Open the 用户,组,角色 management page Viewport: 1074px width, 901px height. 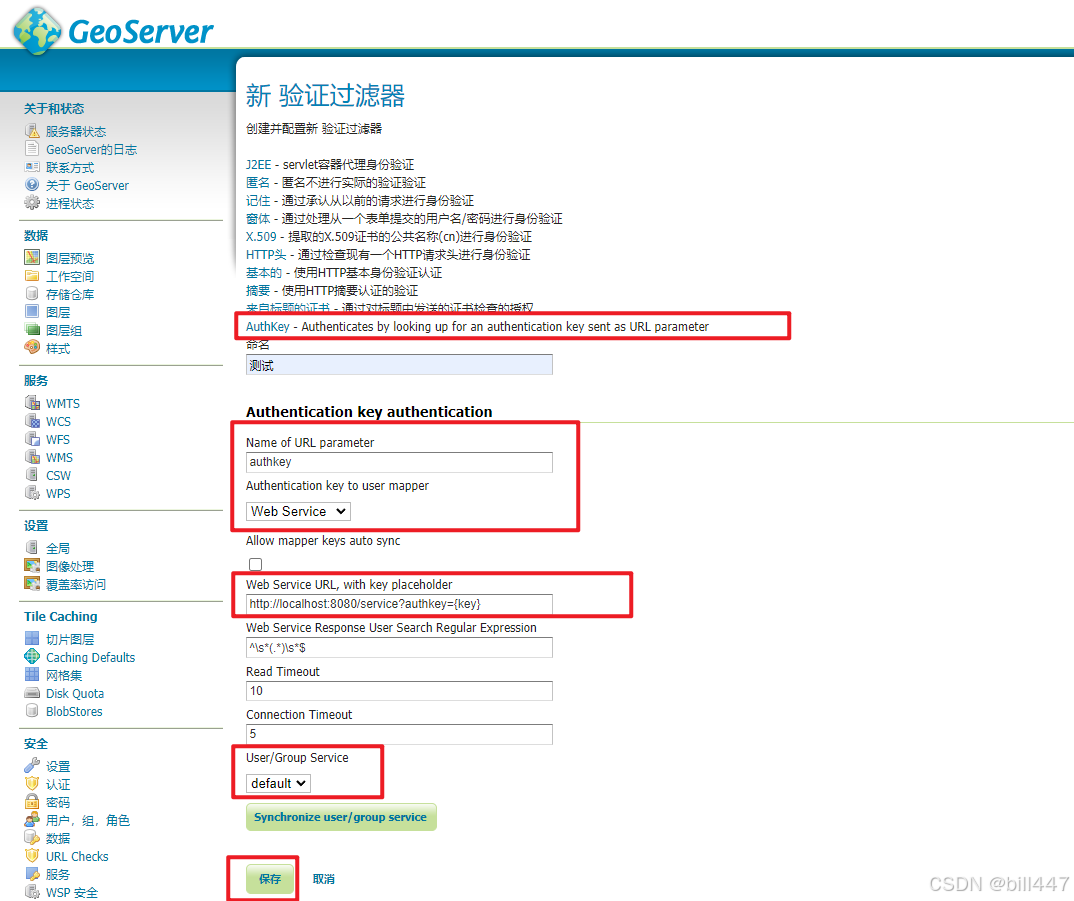(x=87, y=820)
